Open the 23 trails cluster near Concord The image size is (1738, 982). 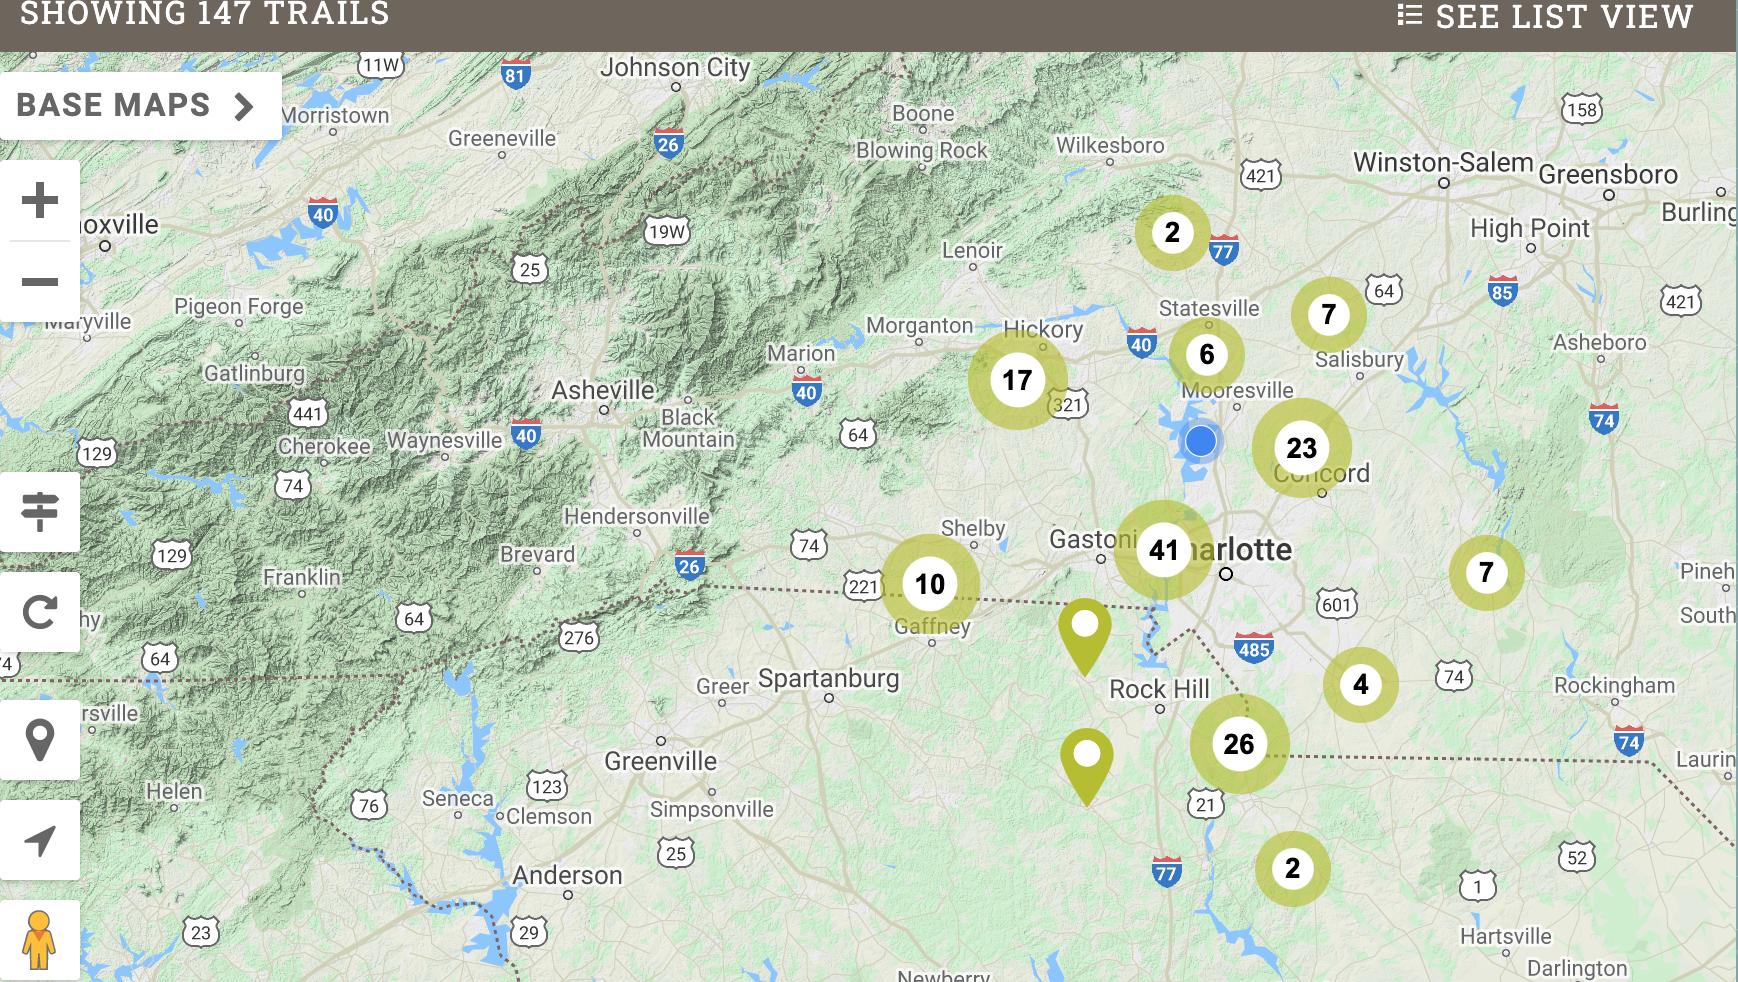pyautogui.click(x=1302, y=448)
